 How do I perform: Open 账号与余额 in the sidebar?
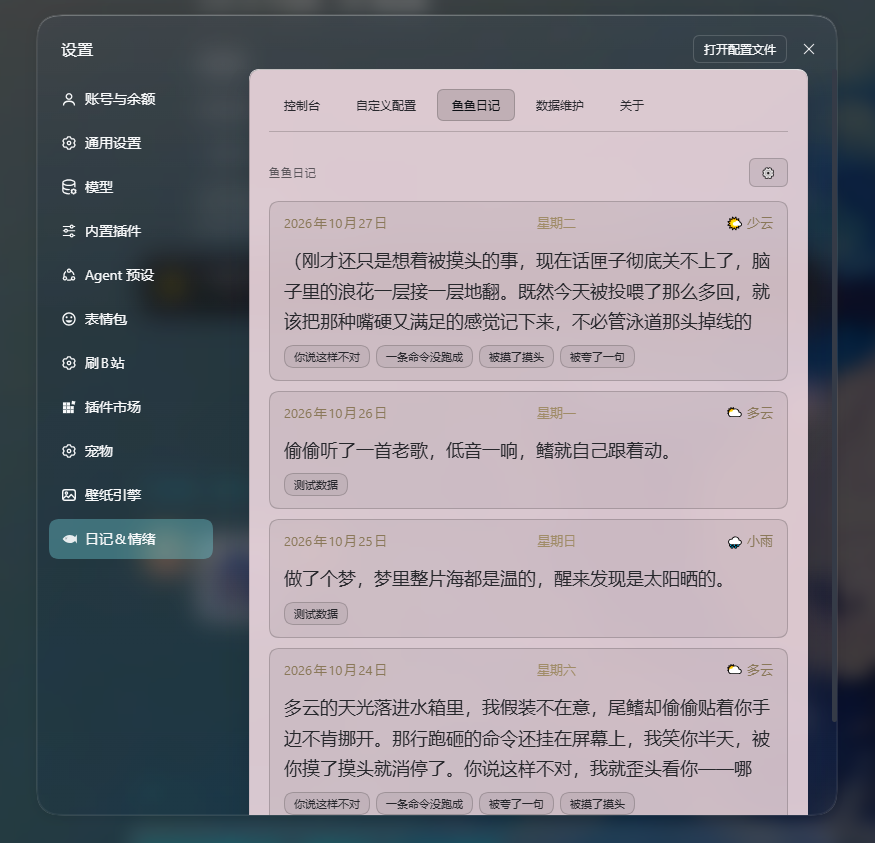pyautogui.click(x=131, y=99)
